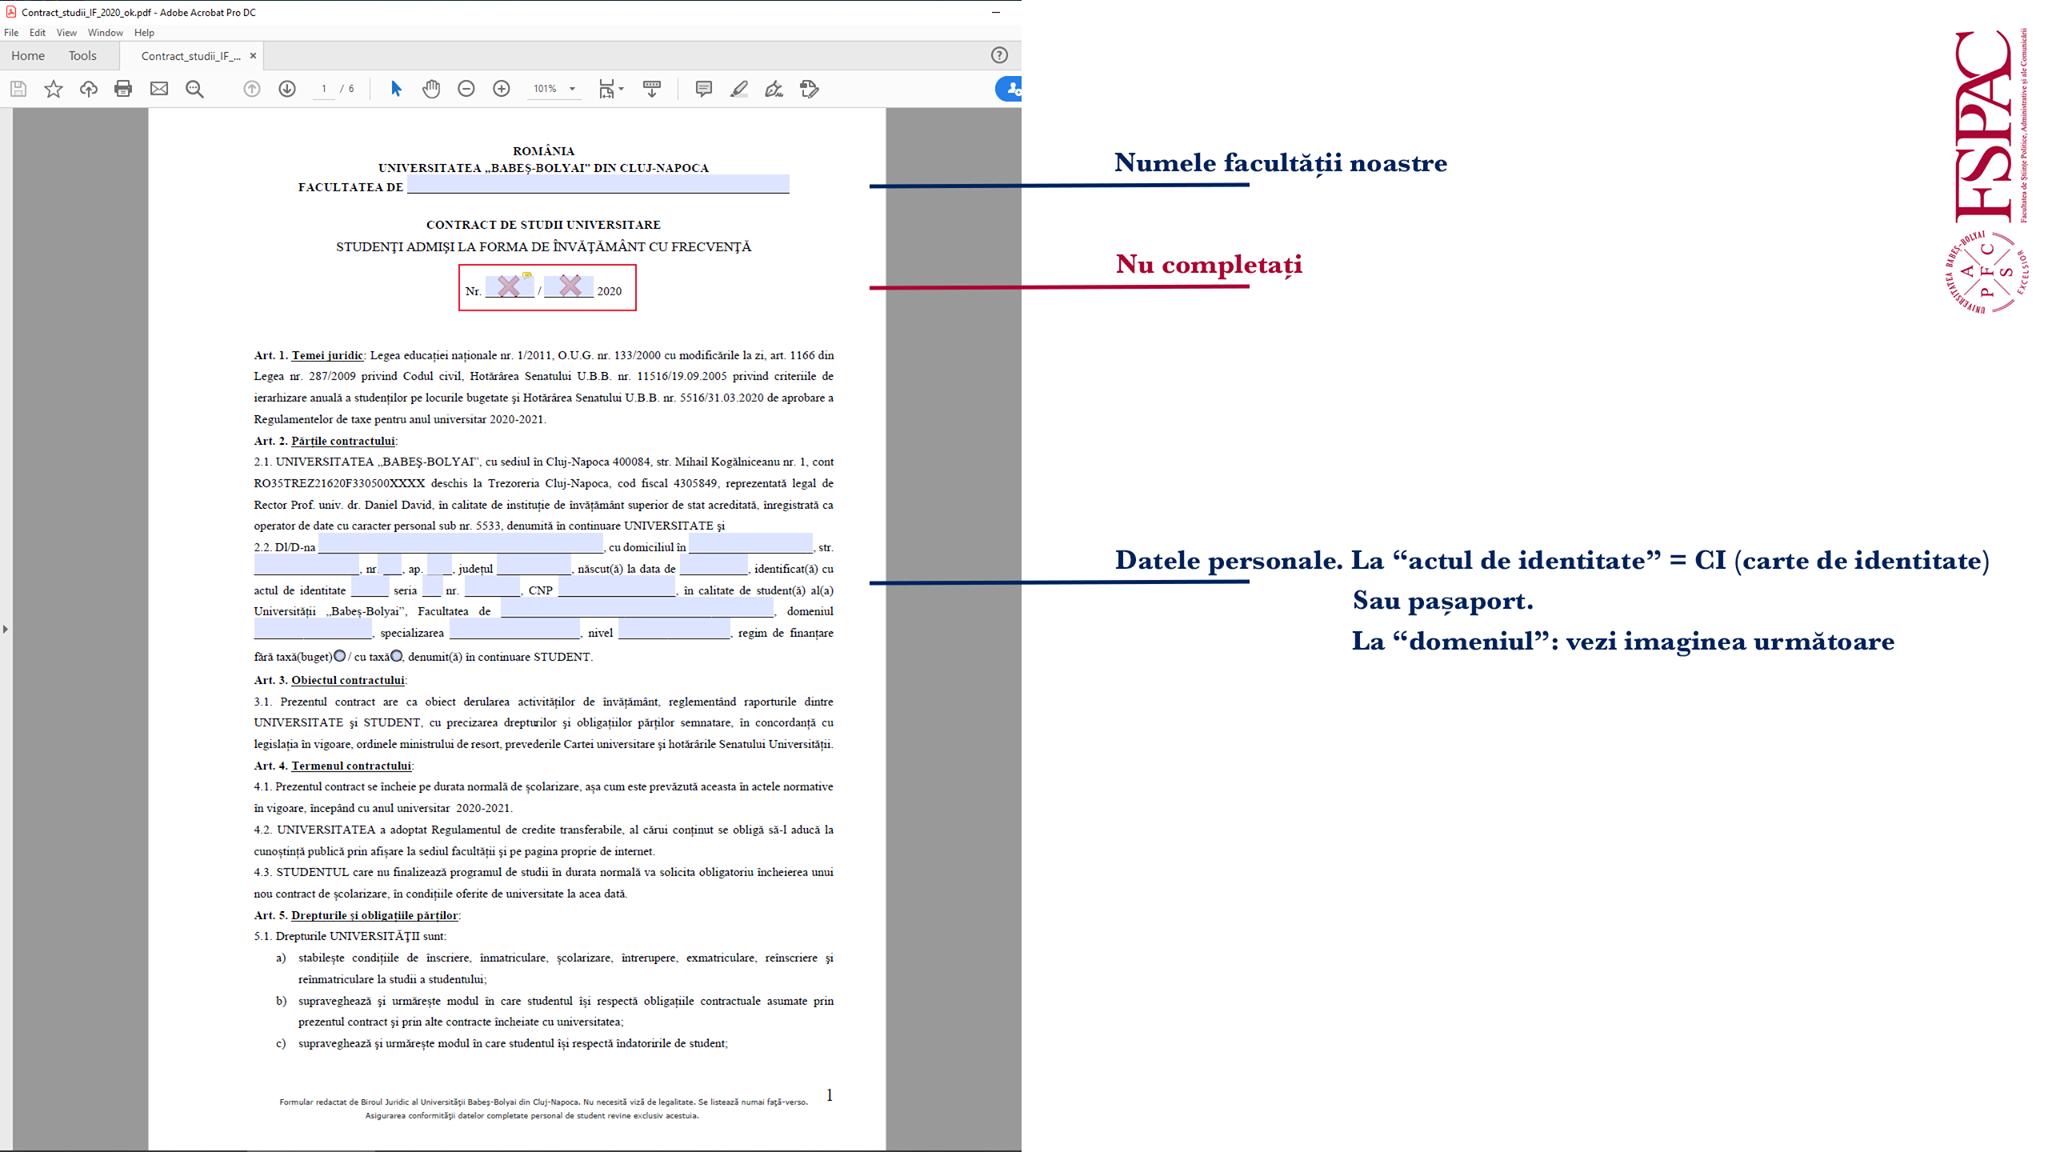Viewport: 2048px width, 1152px height.
Task: Click the 'seria' identity field
Action: click(432, 589)
